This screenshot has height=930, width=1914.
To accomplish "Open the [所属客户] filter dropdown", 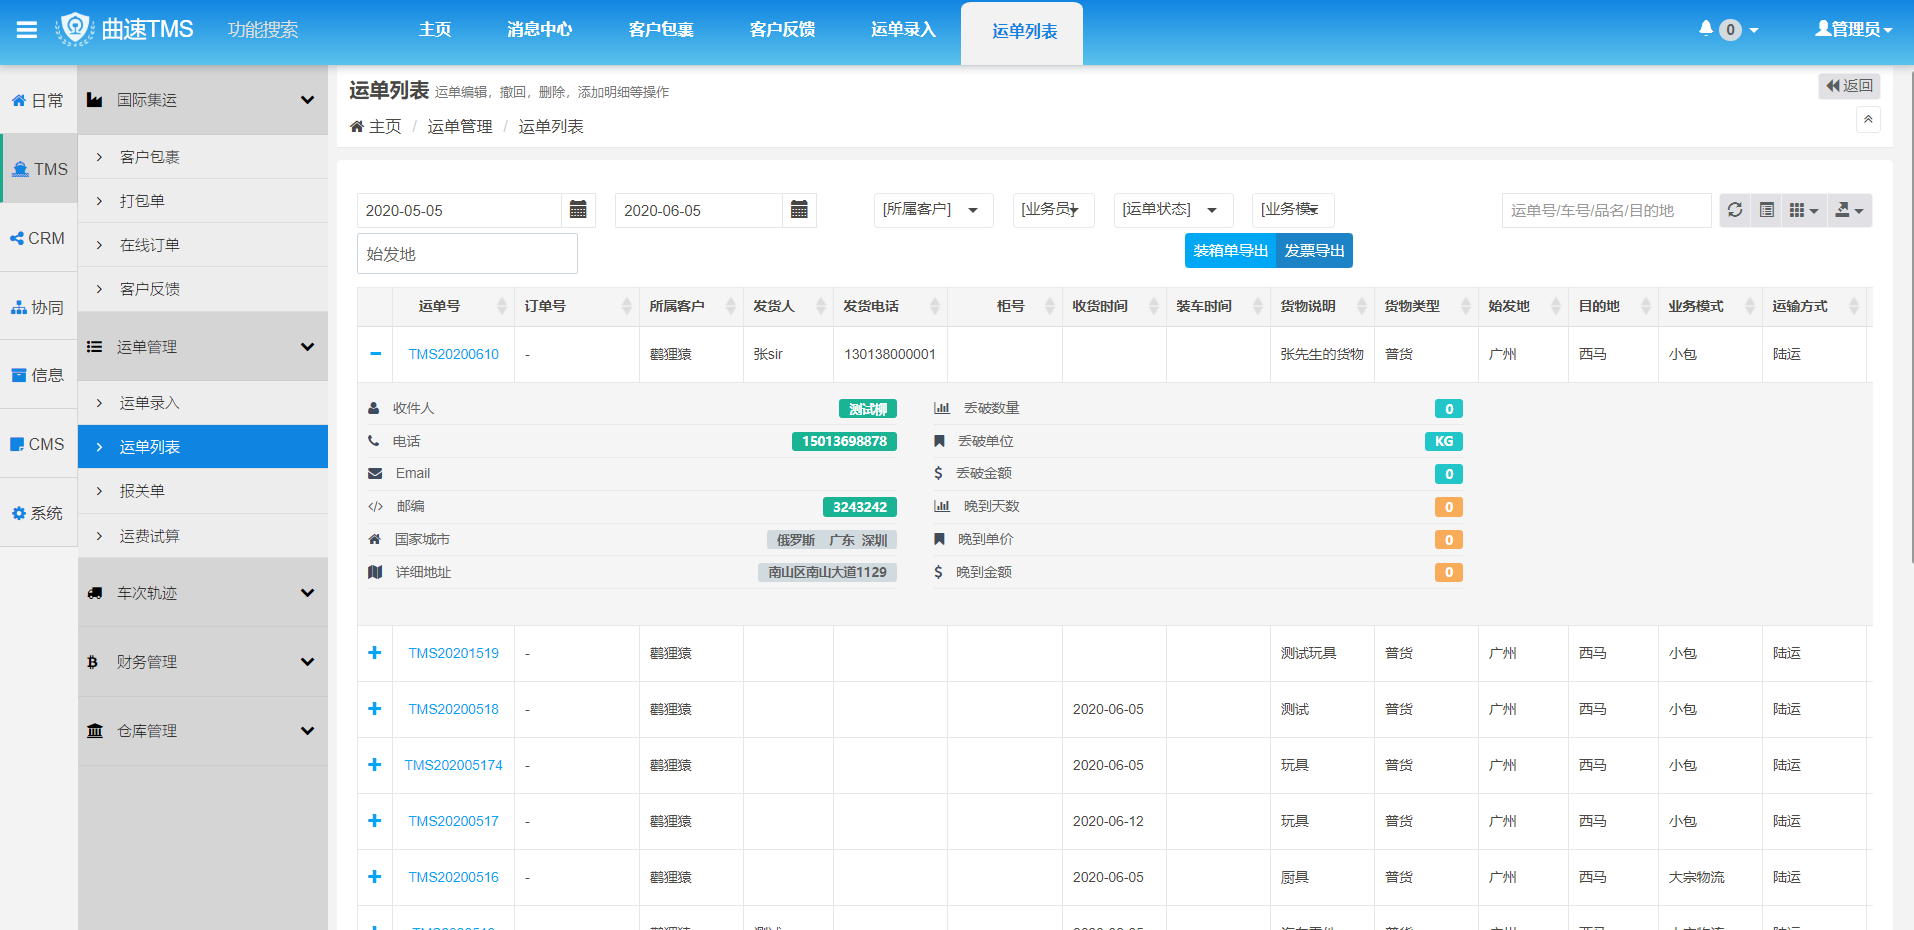I will pyautogui.click(x=933, y=210).
